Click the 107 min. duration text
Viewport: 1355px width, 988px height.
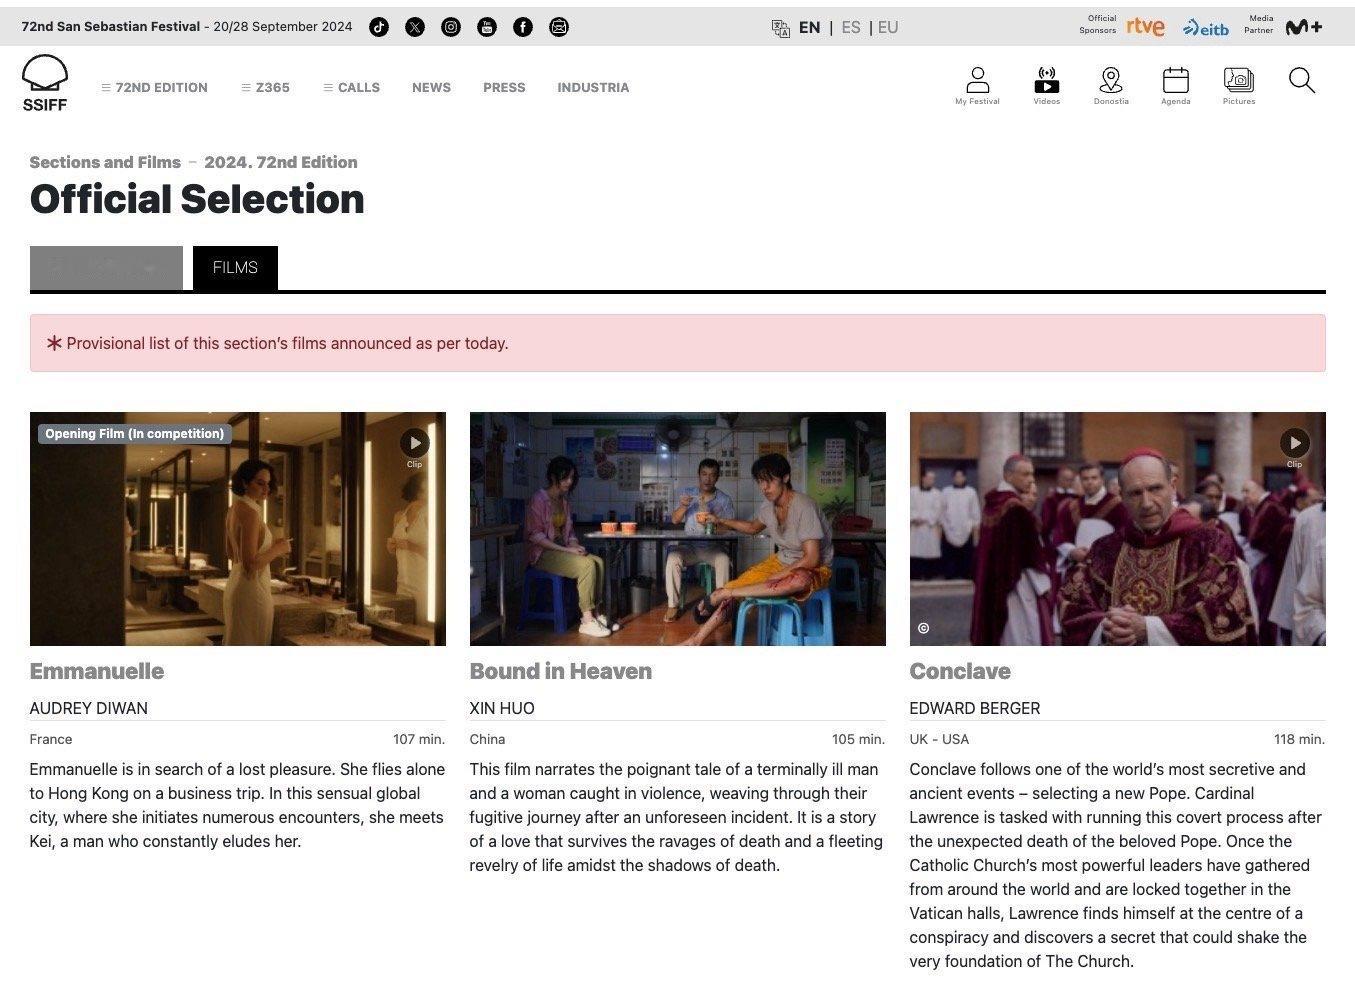[x=419, y=739]
